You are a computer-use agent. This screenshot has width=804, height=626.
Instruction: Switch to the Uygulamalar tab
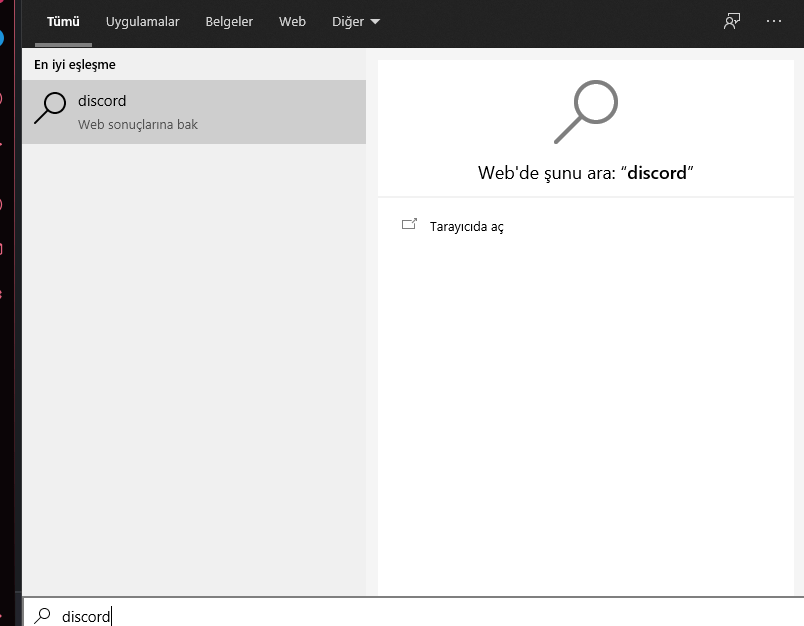143,22
